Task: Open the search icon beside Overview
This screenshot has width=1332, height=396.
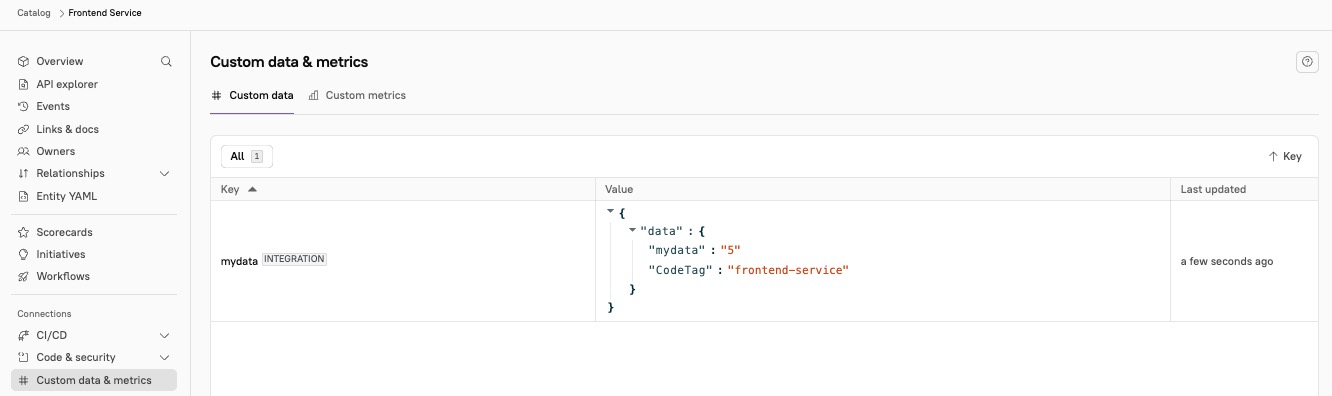Action: coord(167,61)
